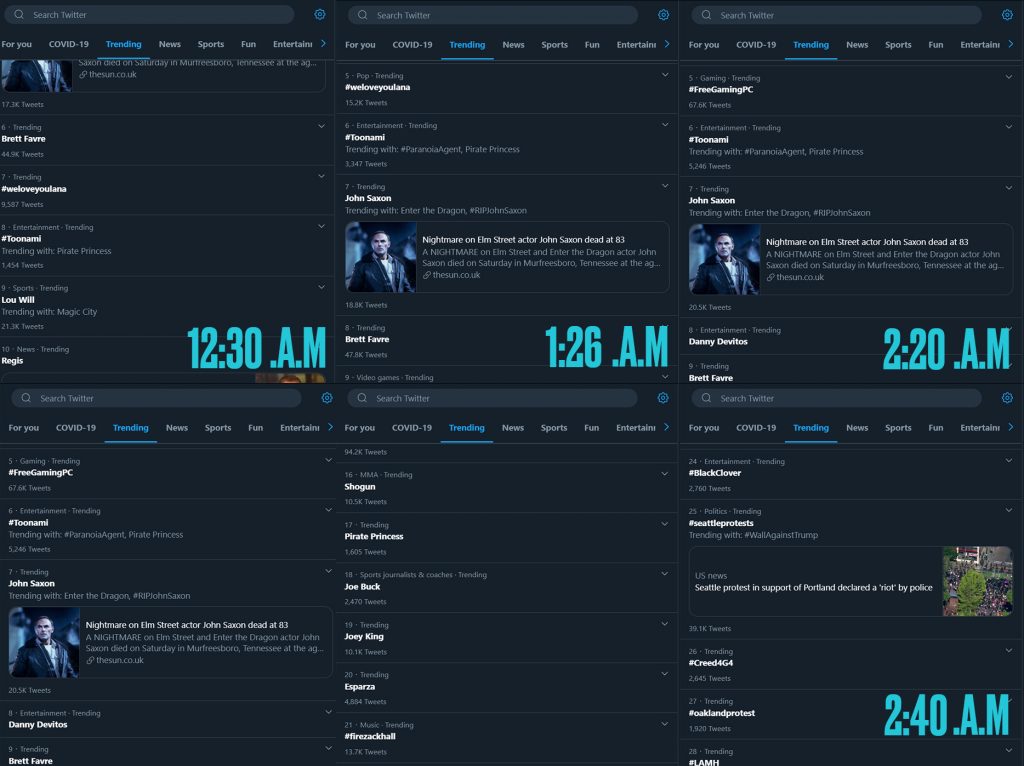1024x766 pixels.
Task: Open chevron menu on #seattleprotests trend
Action: 1009,510
